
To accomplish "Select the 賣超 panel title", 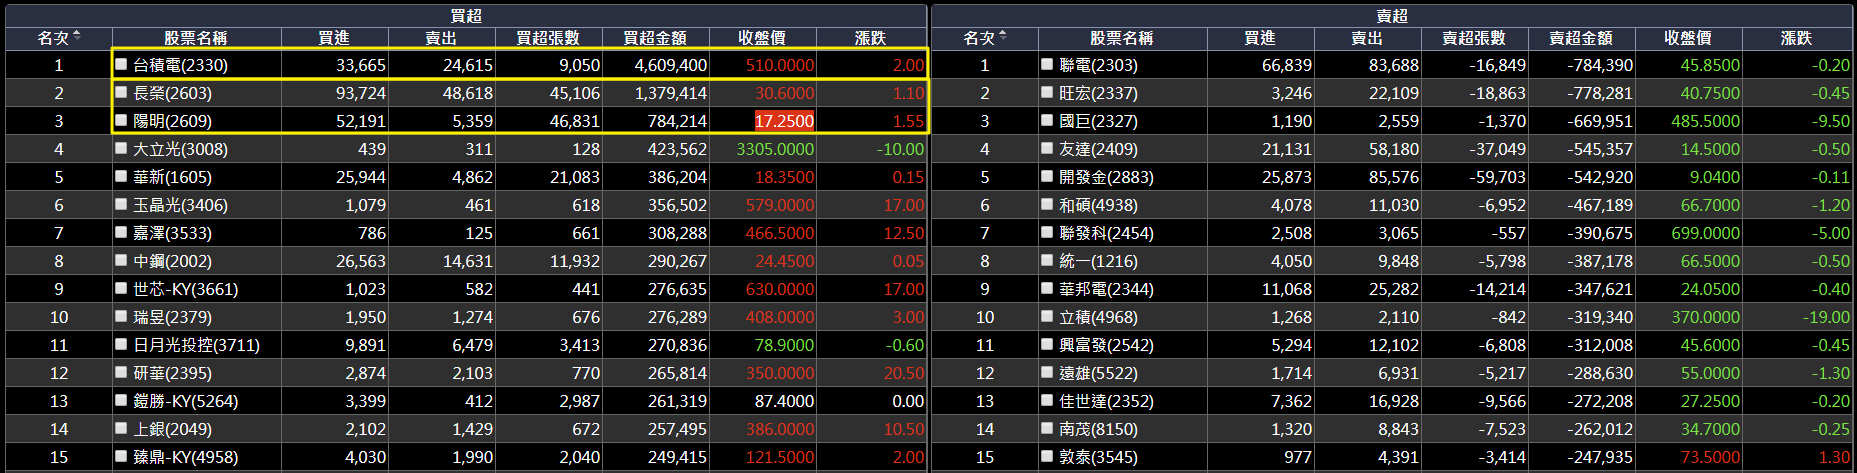I will pos(1392,15).
